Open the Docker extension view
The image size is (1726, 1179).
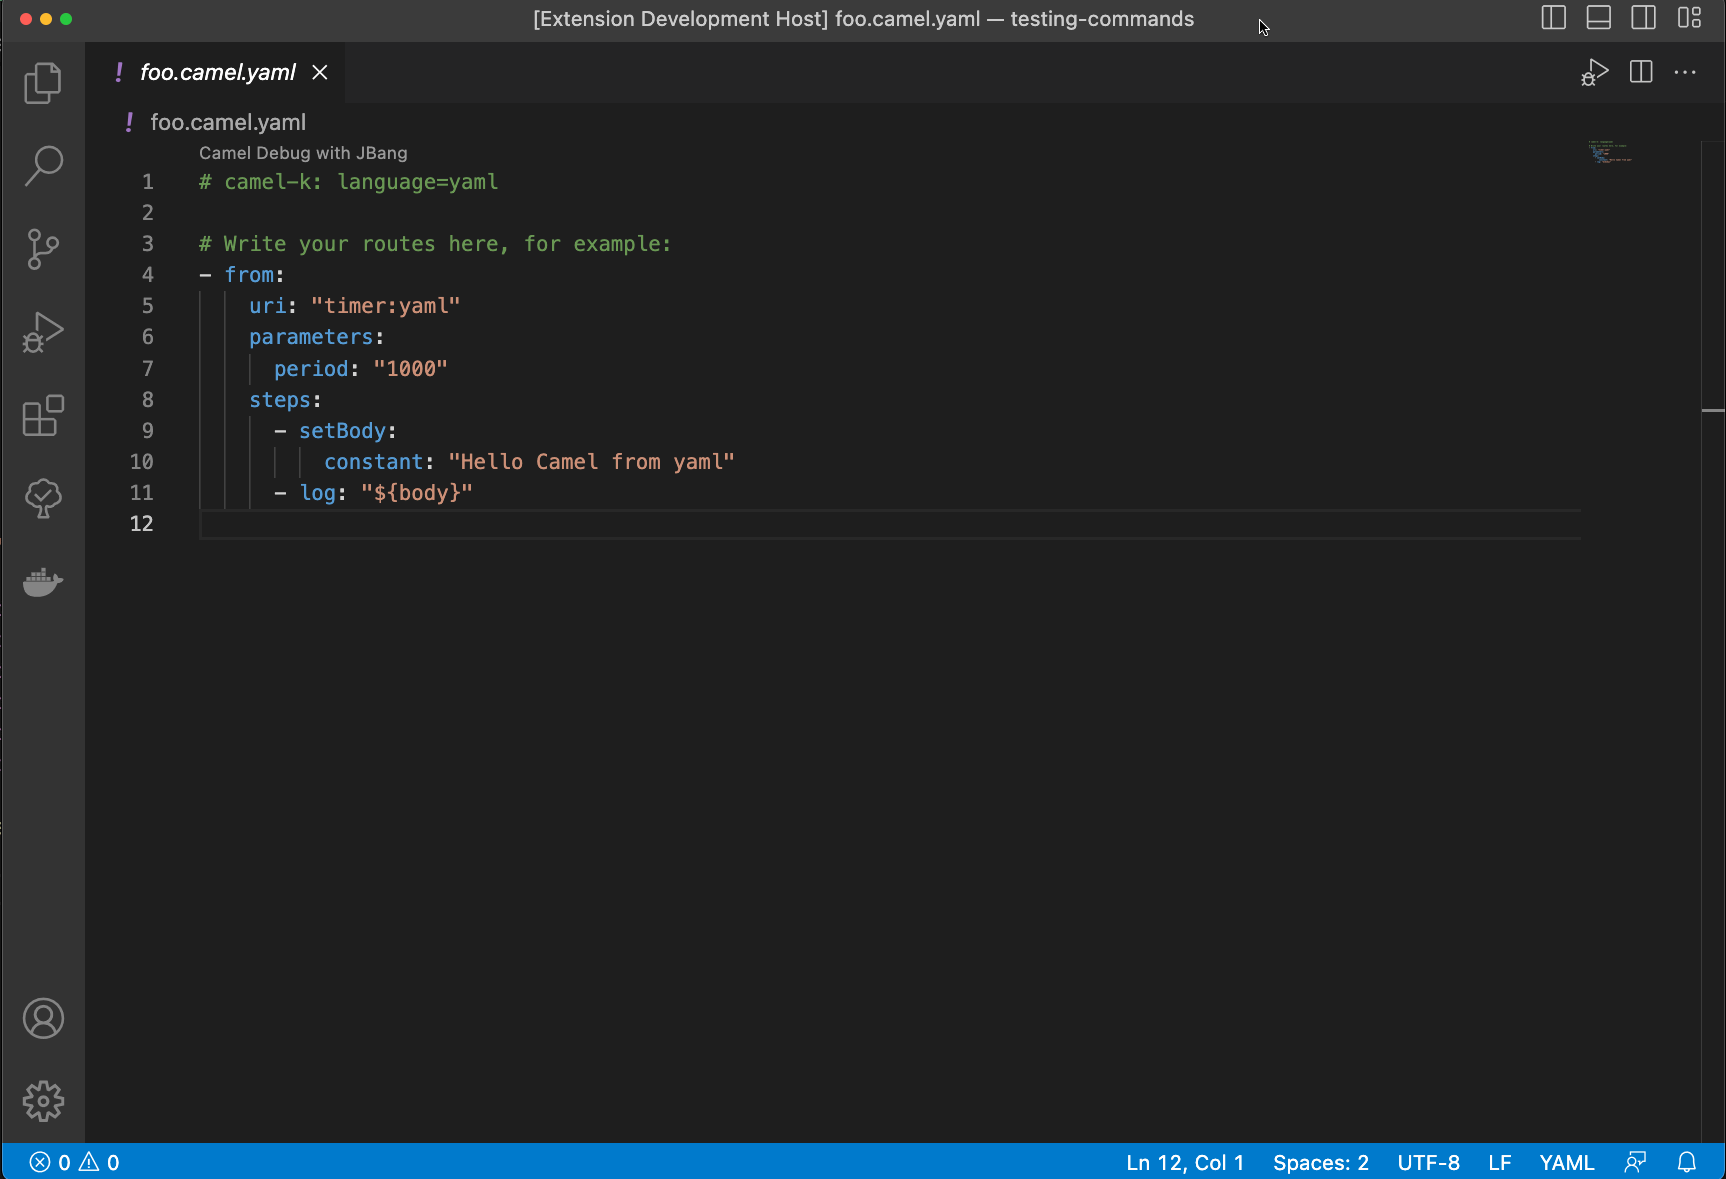click(x=42, y=583)
